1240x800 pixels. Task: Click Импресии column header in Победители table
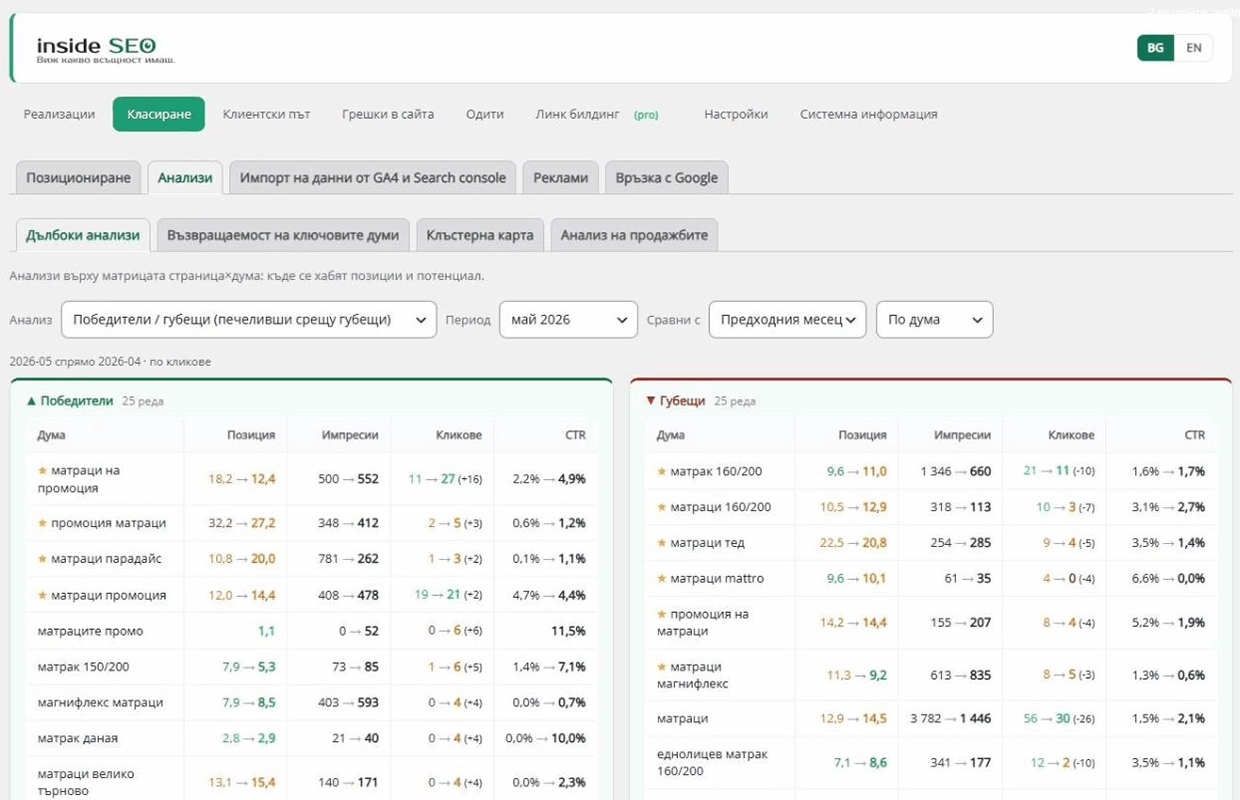[x=350, y=435]
